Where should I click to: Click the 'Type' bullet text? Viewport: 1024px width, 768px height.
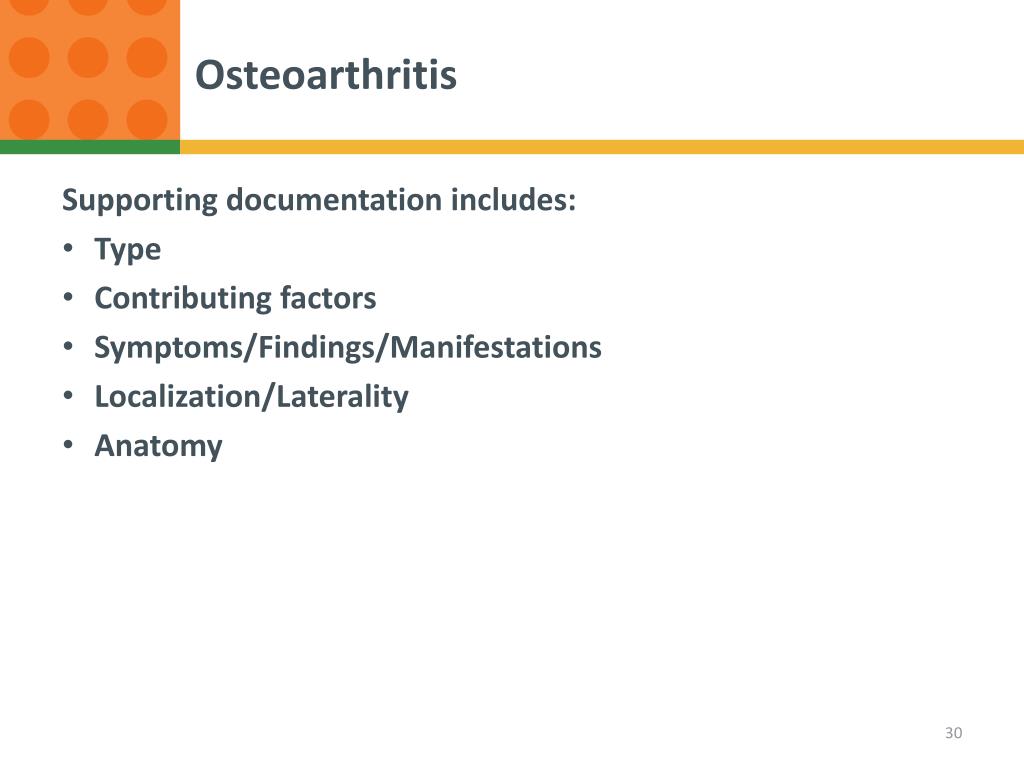(x=127, y=250)
